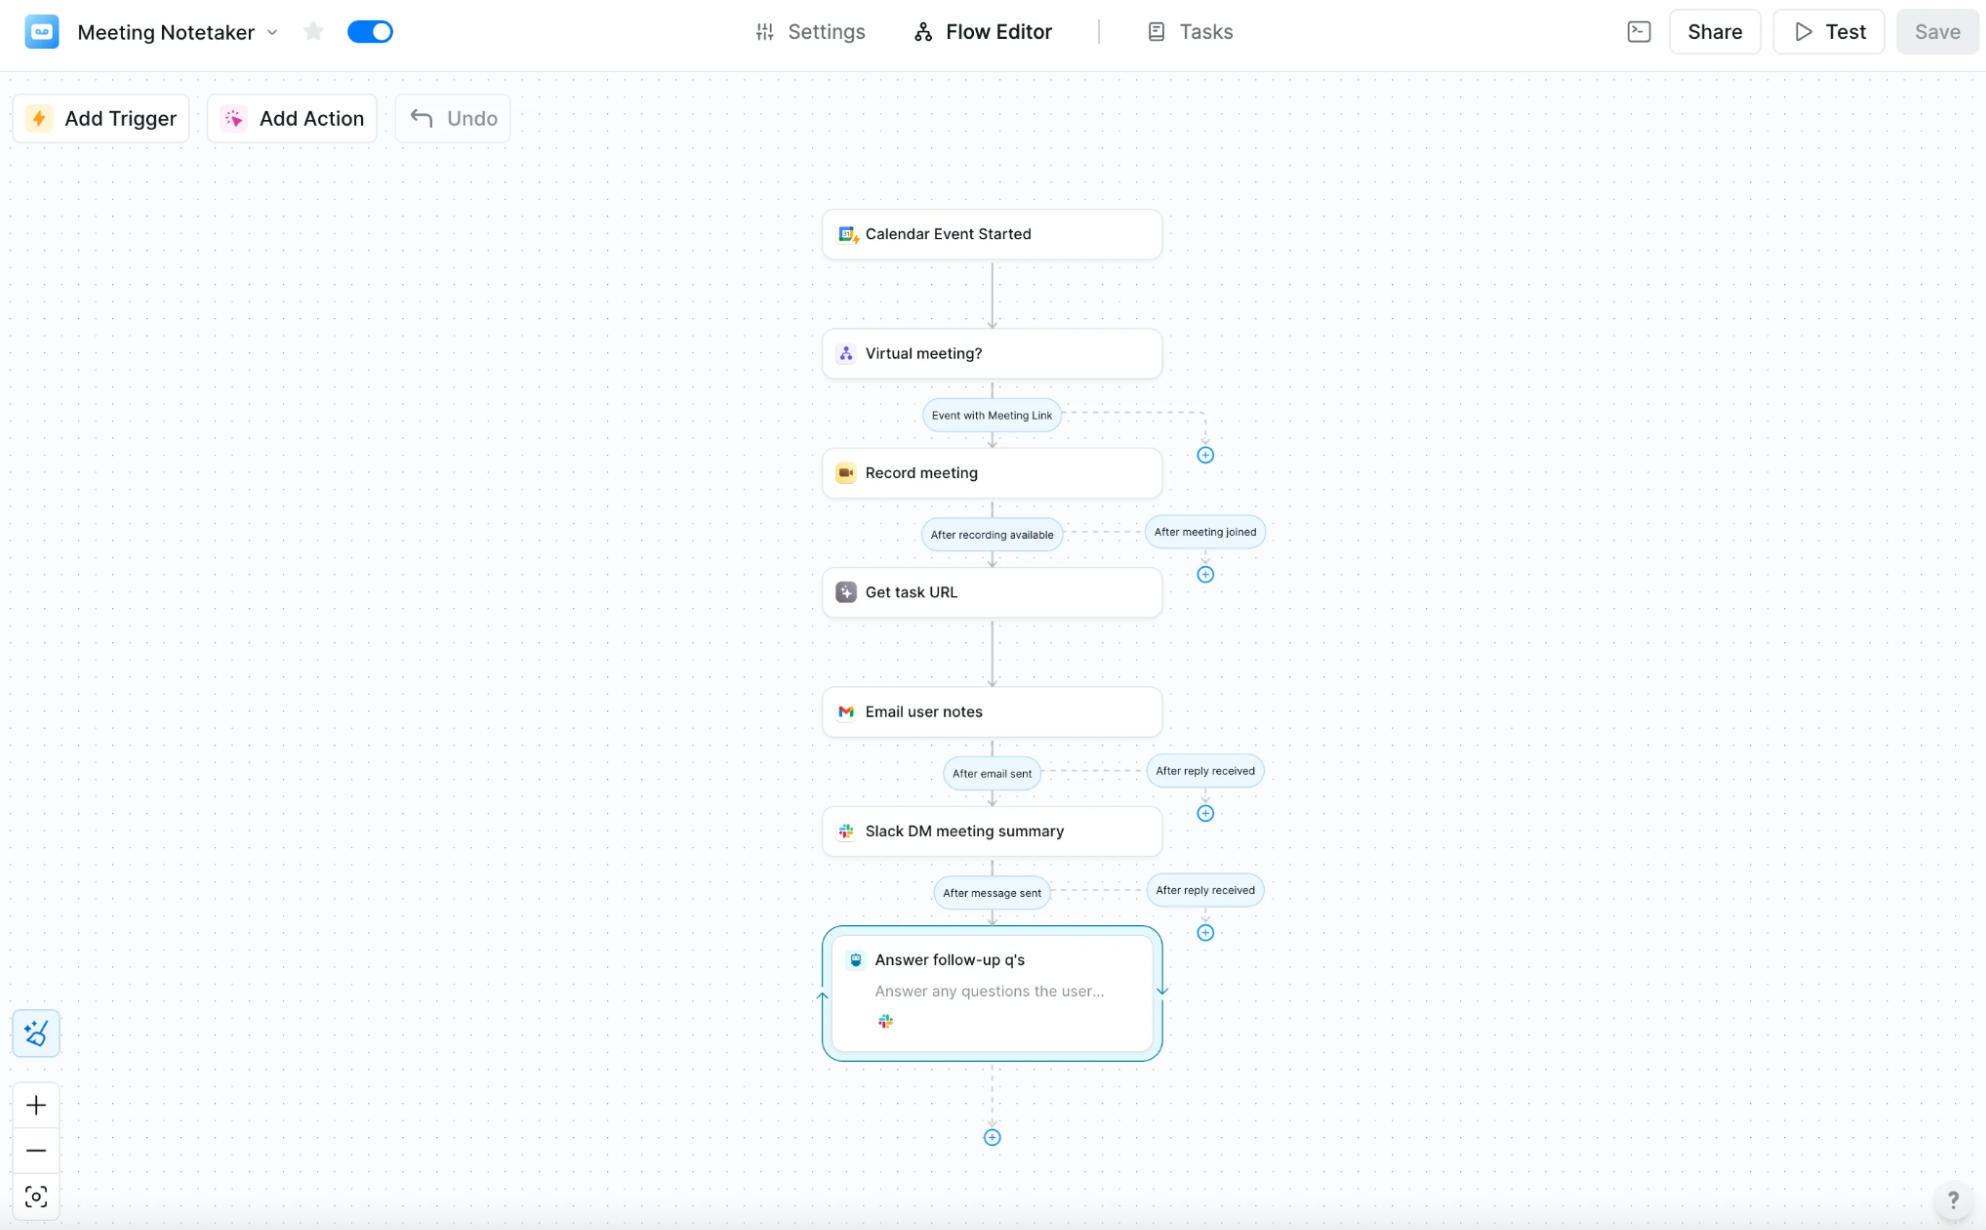Zoom out the canvas with minus
Viewport: 1986px width, 1230px height.
point(36,1151)
